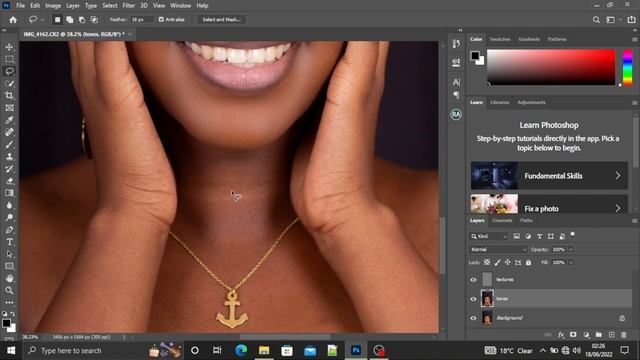Click the hue spectrum slider

click(628, 68)
